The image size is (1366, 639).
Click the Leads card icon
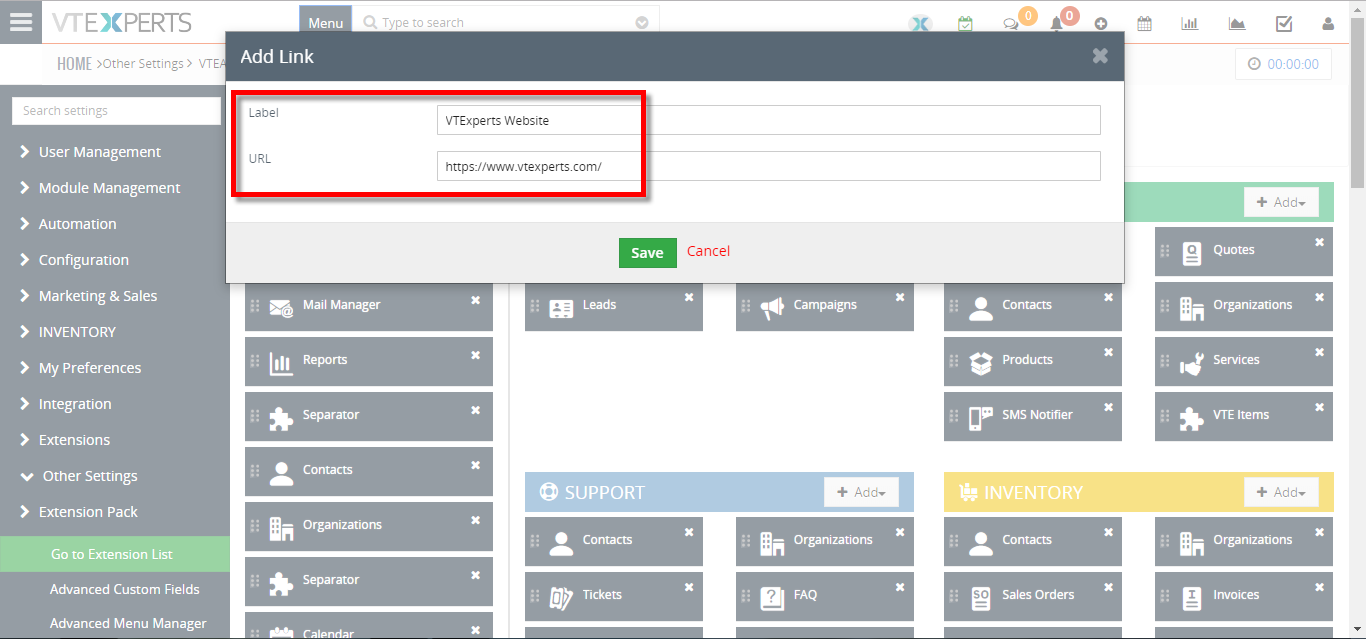coord(561,306)
